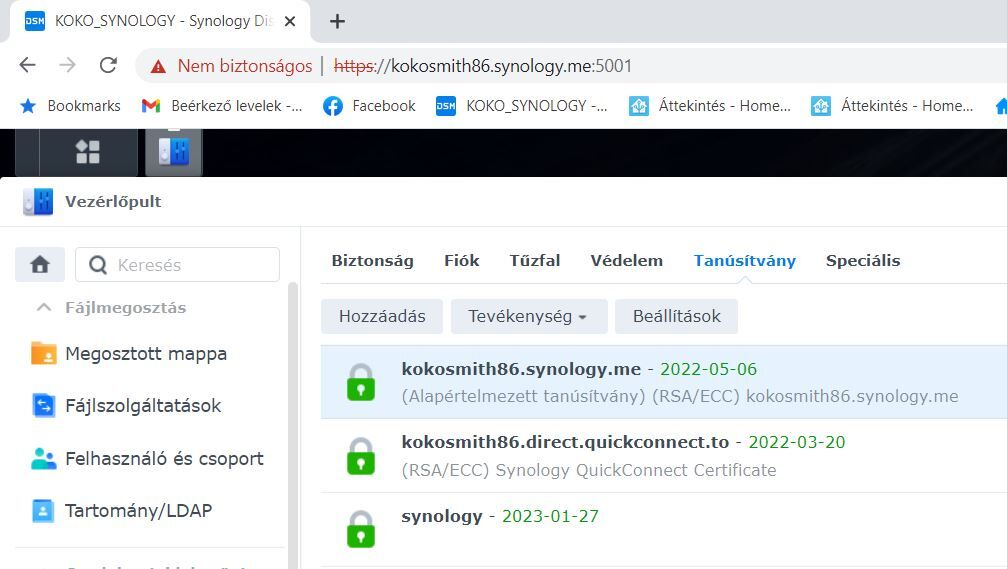This screenshot has height=569, width=1007.
Task: Open the Facebook bookmark
Action: [369, 106]
